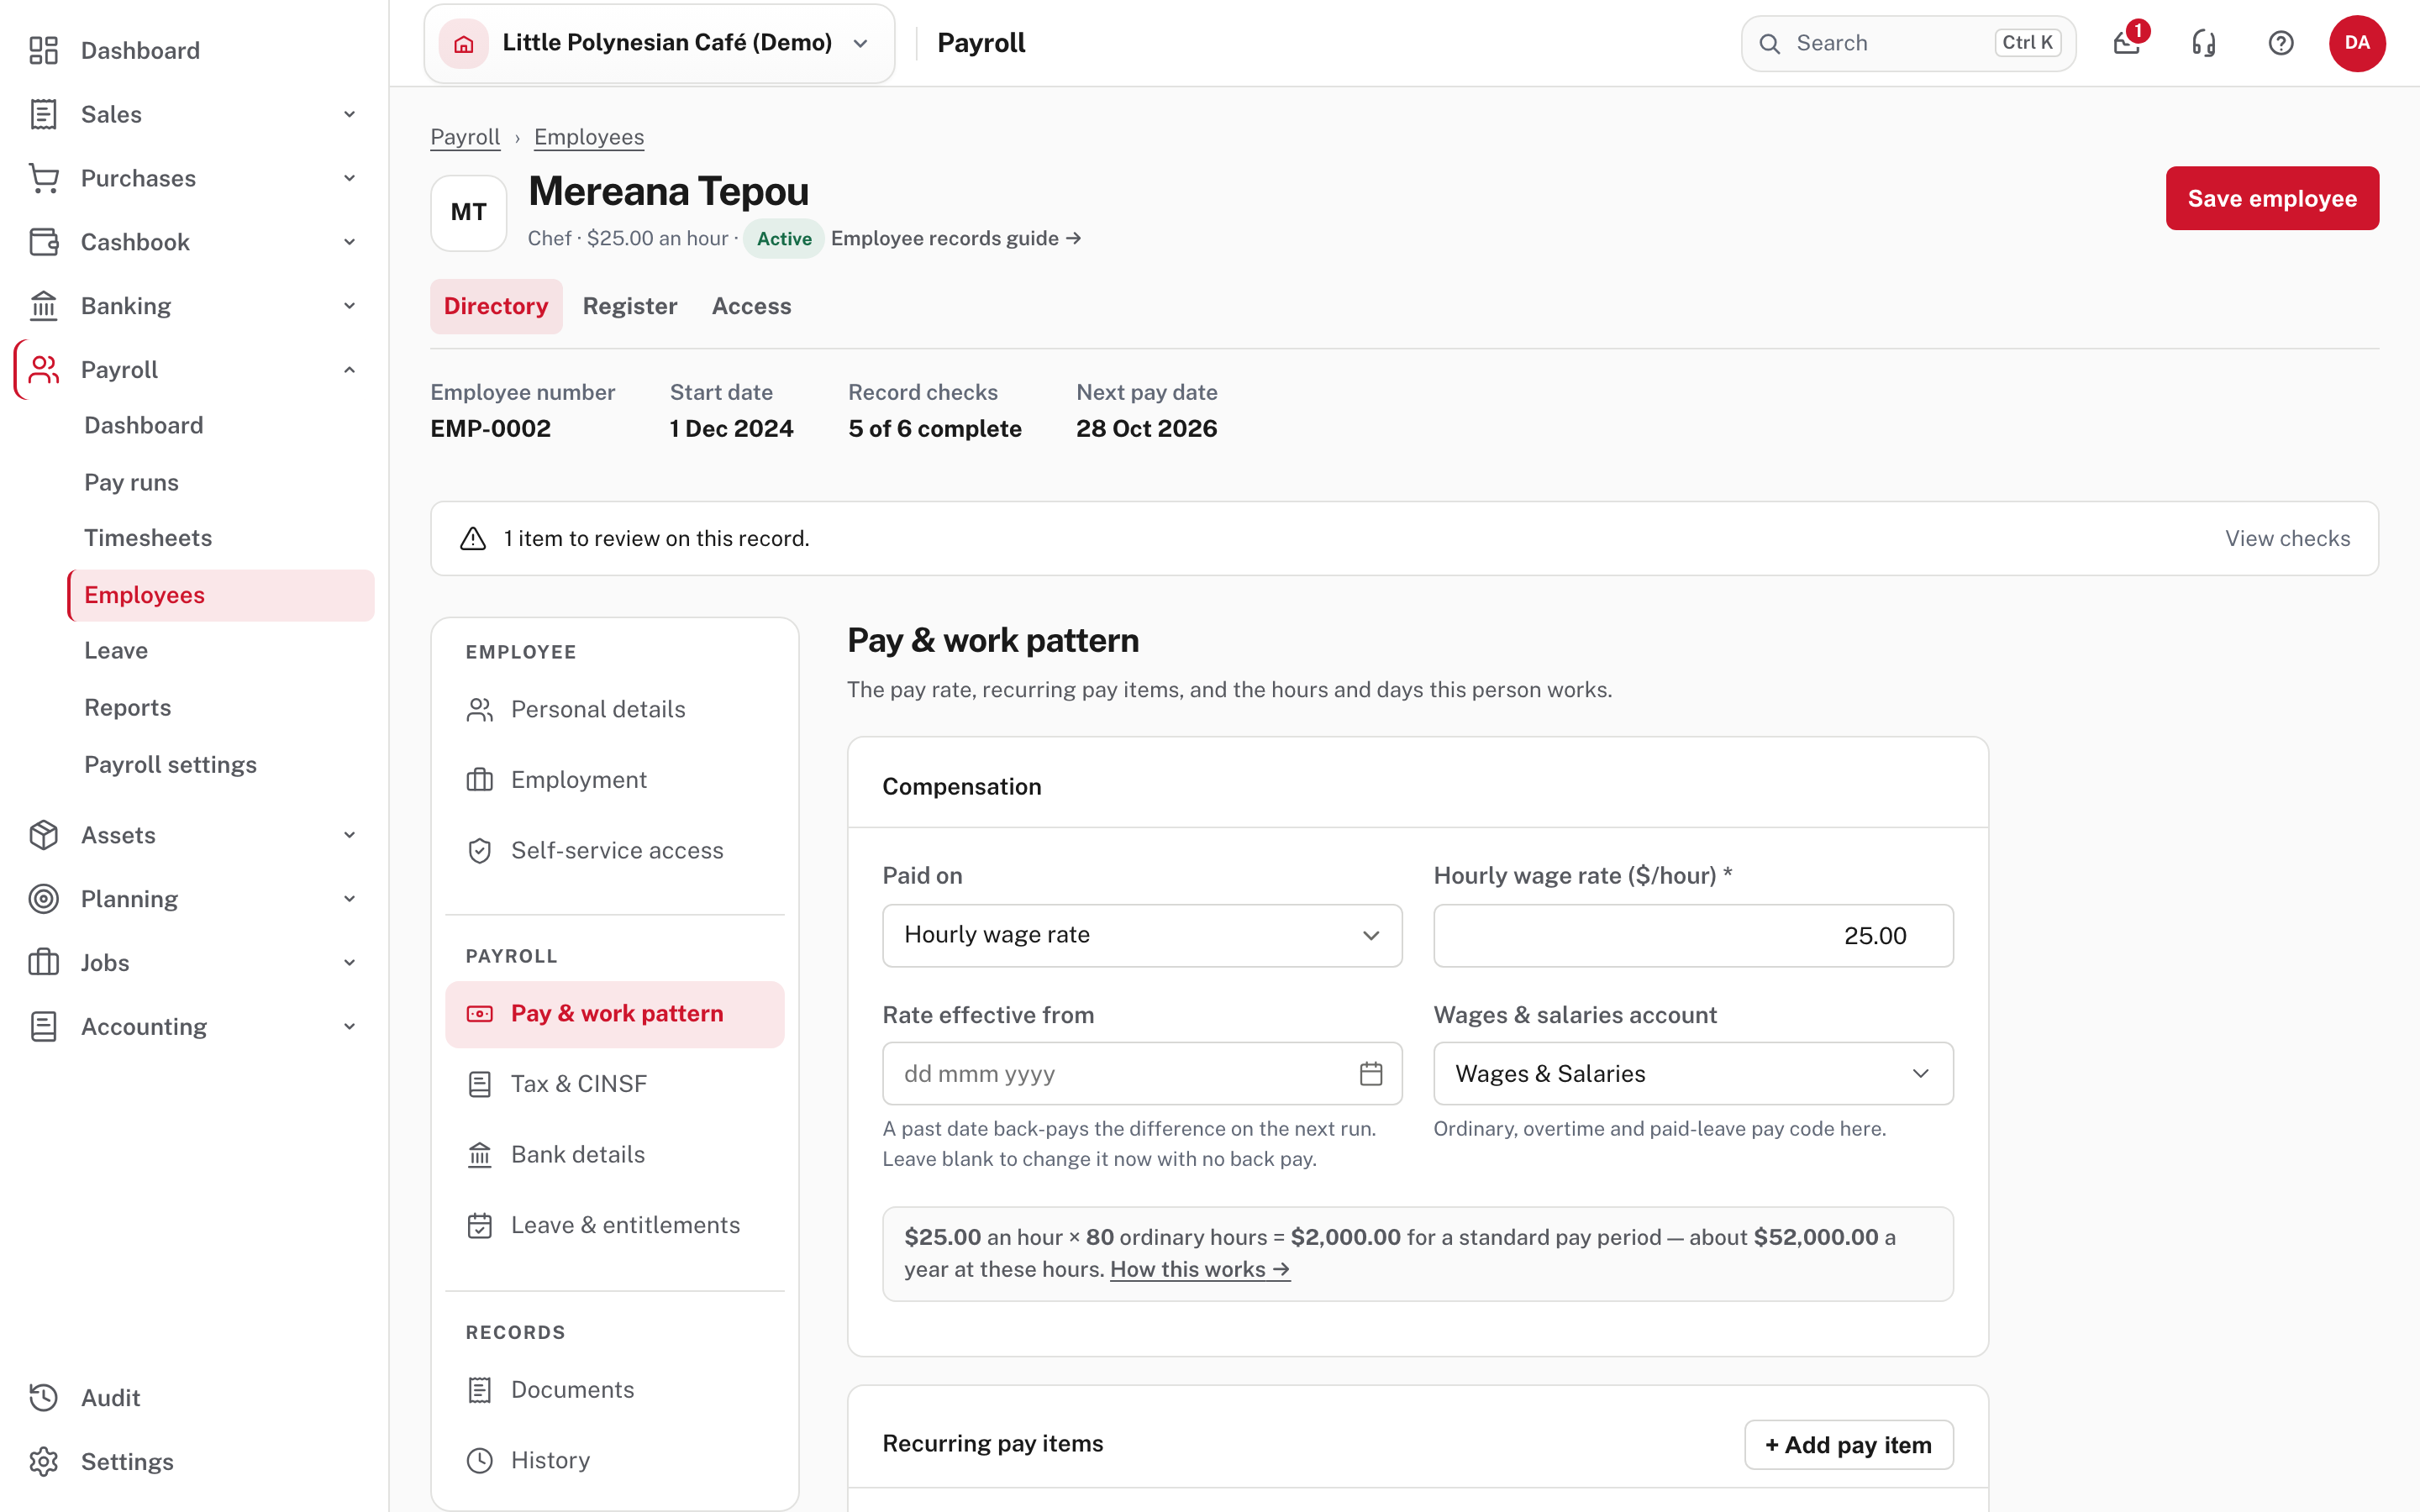Switch to the Access tab
The height and width of the screenshot is (1512, 2420).
pyautogui.click(x=751, y=306)
